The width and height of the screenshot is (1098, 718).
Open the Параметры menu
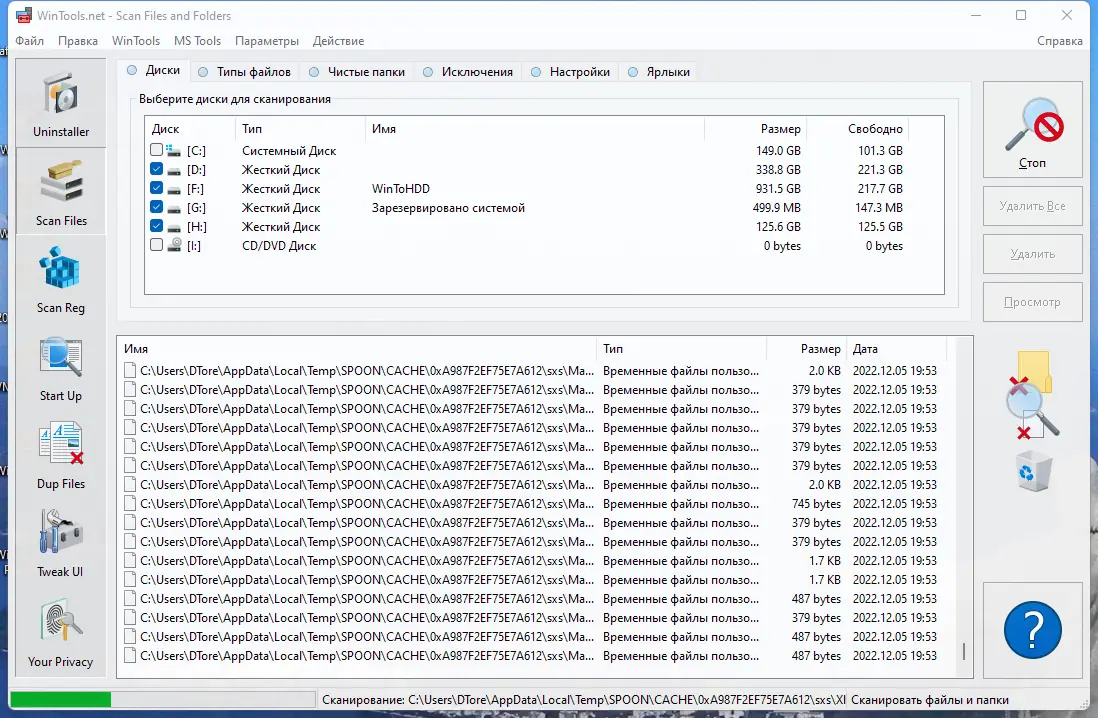(267, 41)
